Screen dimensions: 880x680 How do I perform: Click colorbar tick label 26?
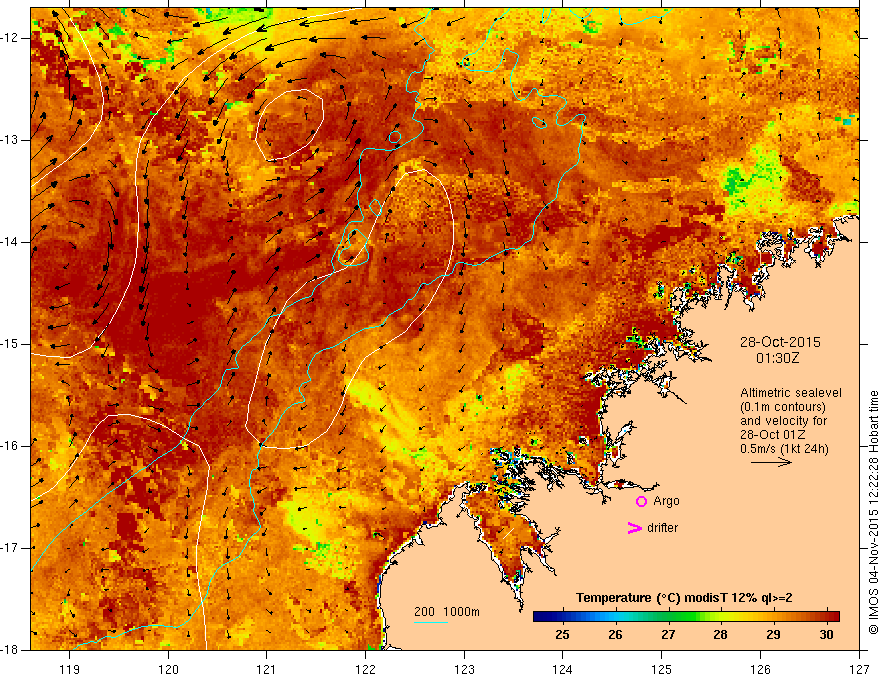tap(615, 635)
